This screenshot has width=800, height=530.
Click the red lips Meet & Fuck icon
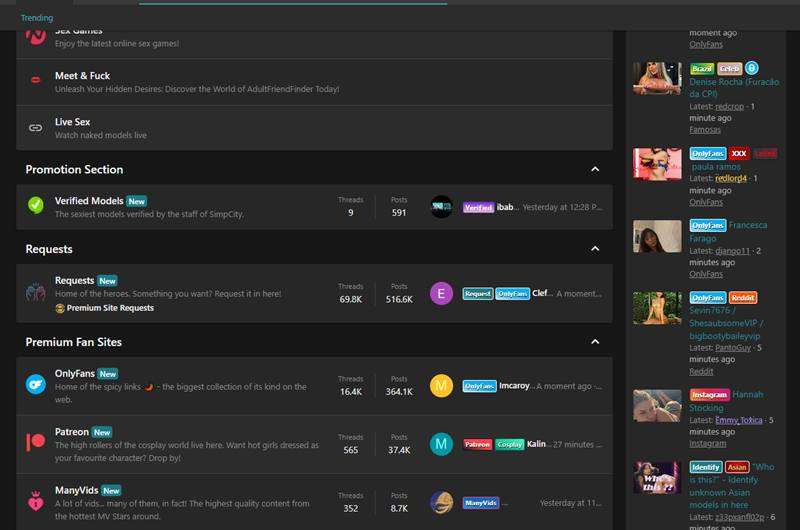[x=36, y=80]
